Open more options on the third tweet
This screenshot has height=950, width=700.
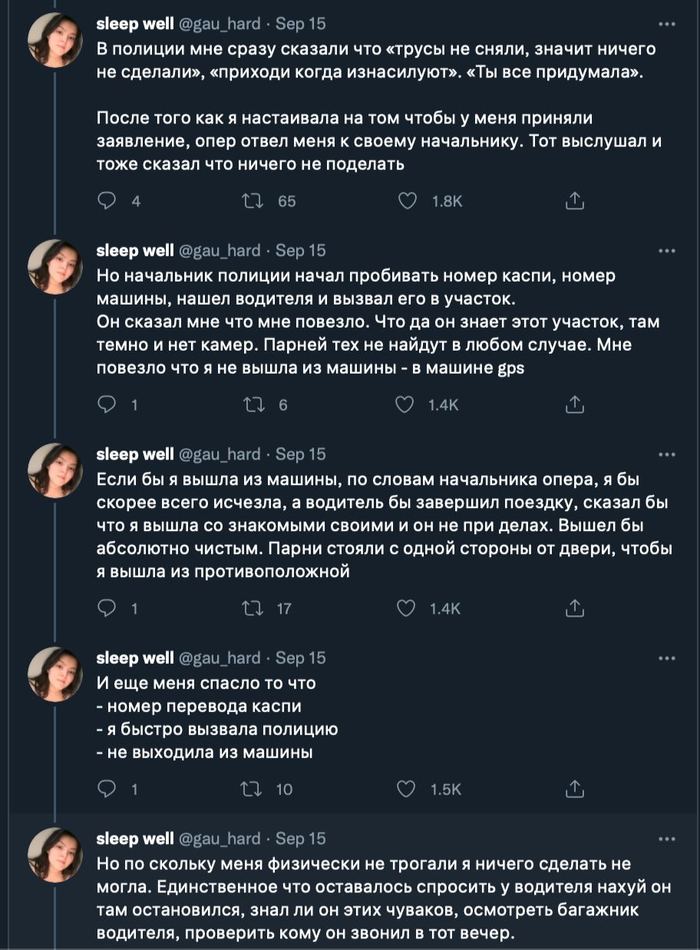tap(666, 454)
